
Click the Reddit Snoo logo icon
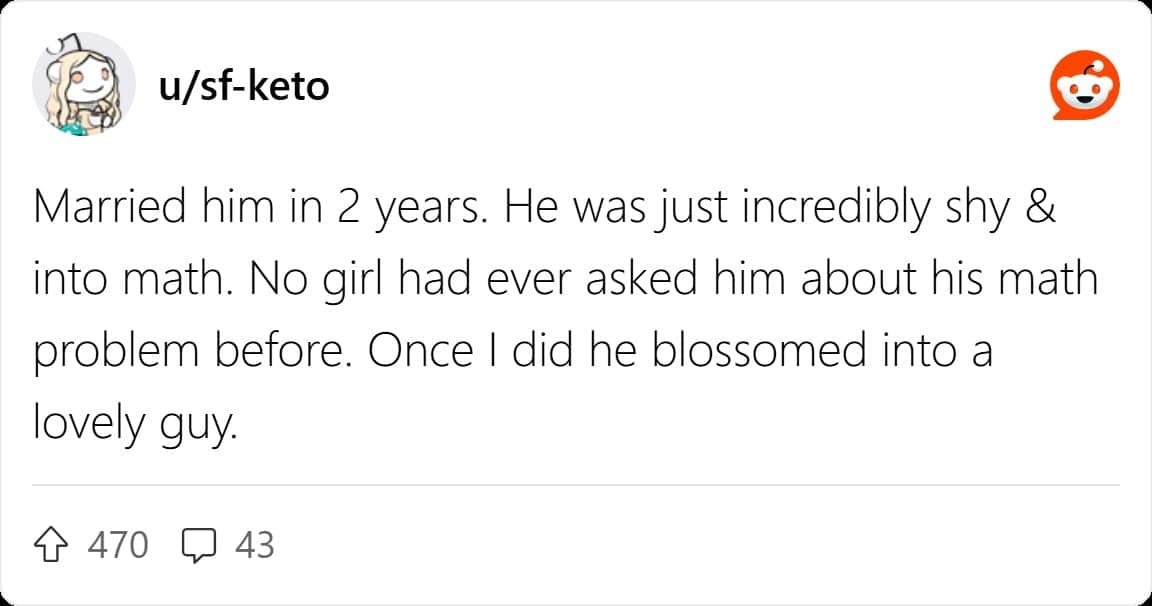(x=1084, y=88)
